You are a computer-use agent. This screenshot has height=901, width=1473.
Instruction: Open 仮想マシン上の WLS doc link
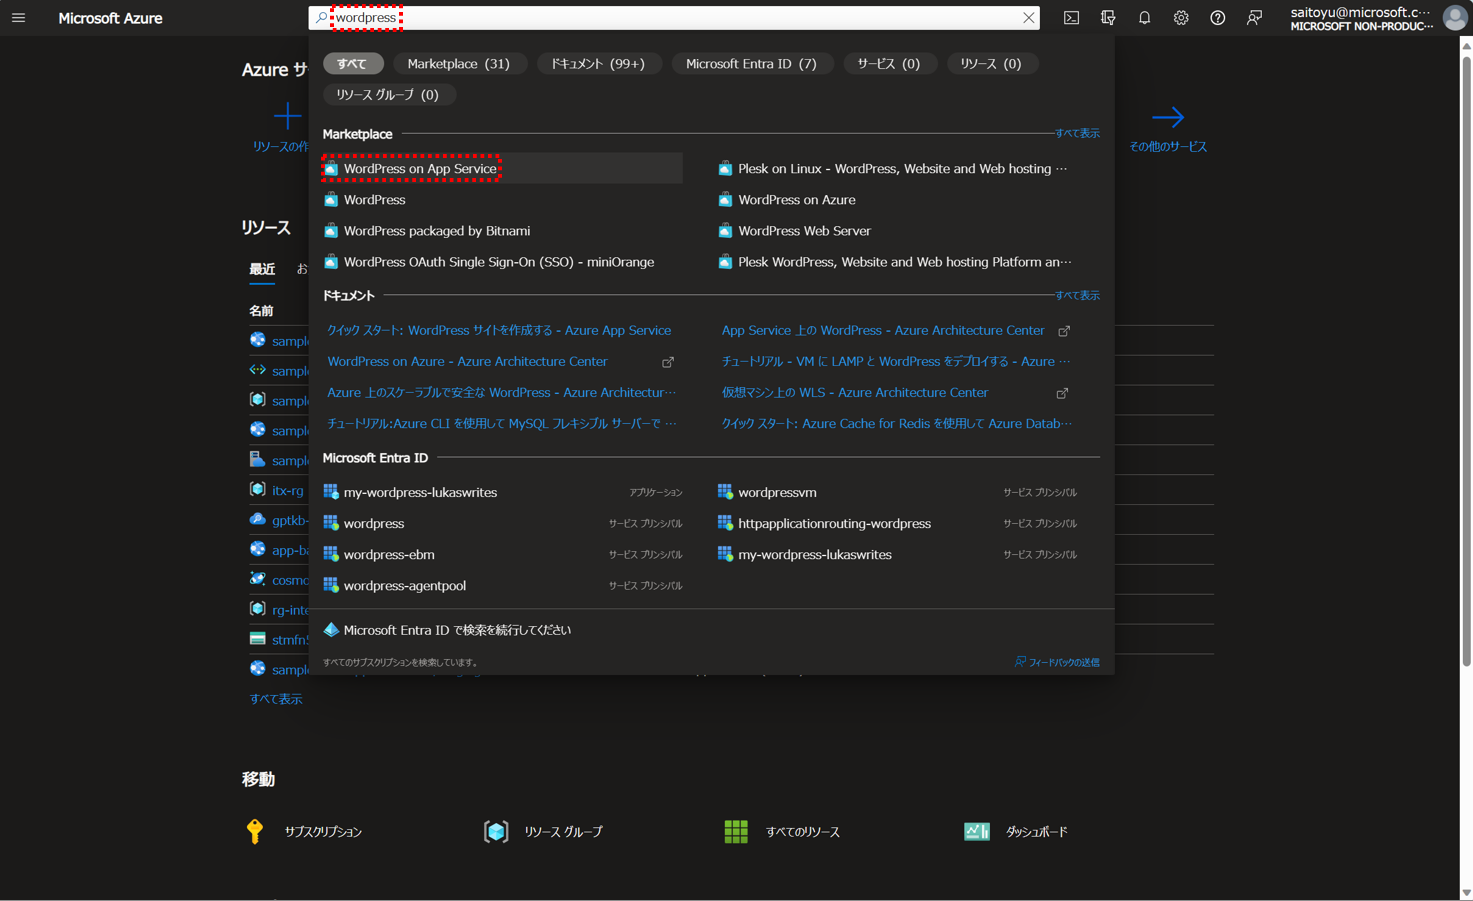(855, 392)
